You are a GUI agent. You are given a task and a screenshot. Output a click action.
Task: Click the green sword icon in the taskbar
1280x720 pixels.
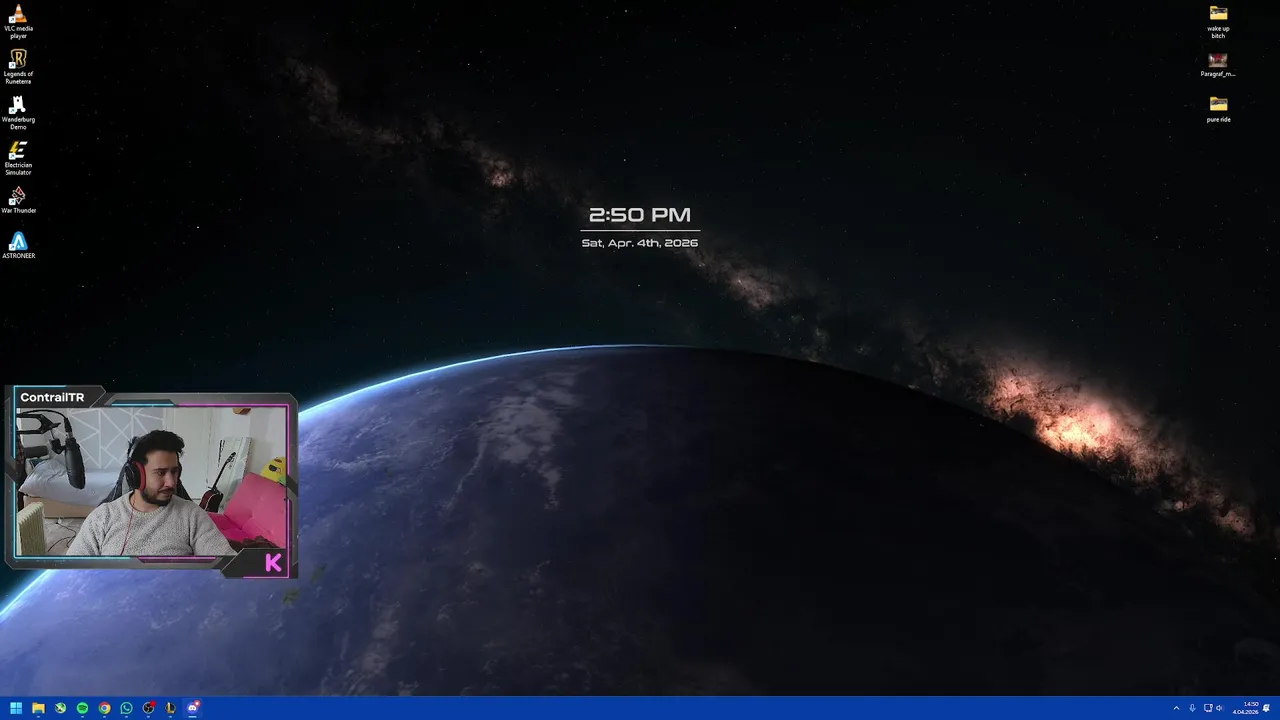[60, 708]
